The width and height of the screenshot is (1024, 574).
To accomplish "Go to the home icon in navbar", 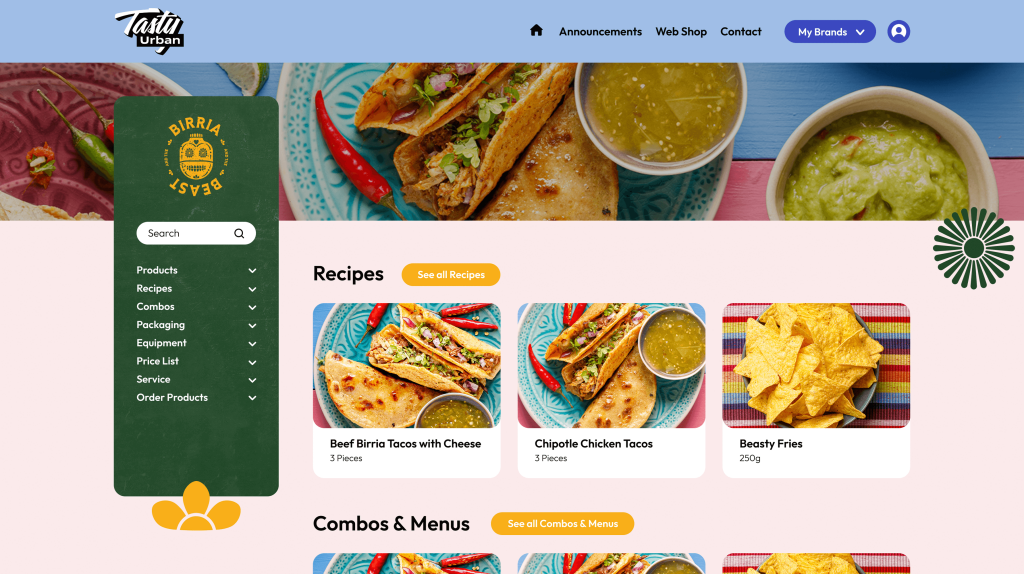I will pos(536,31).
